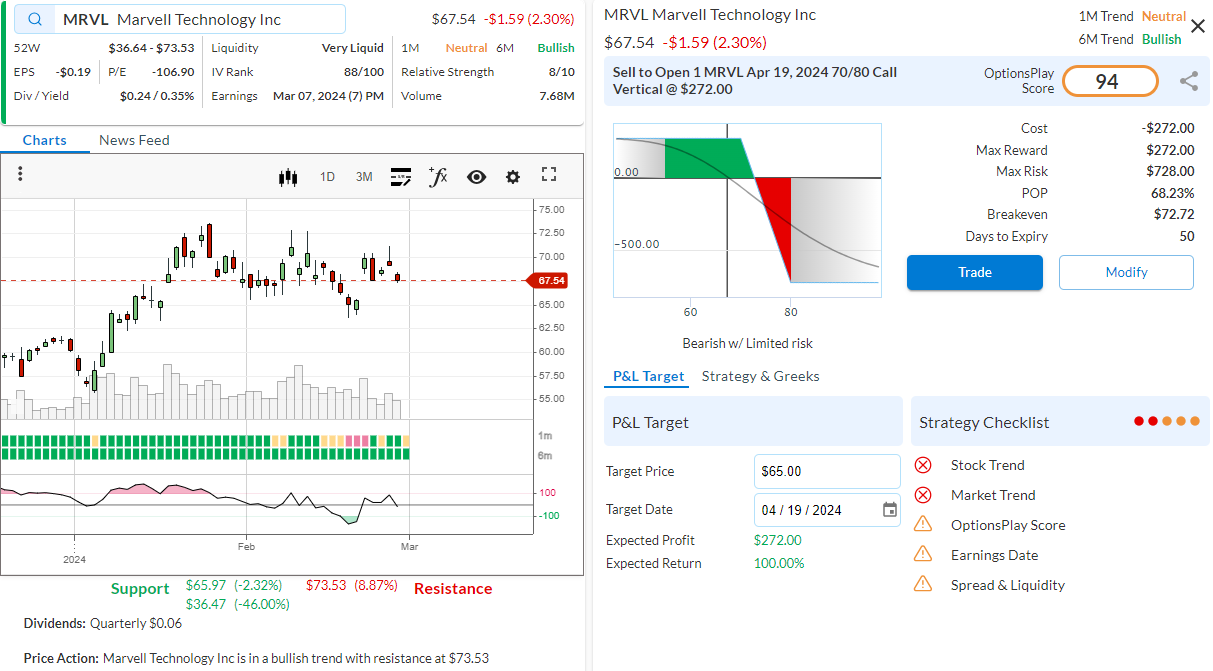Click the Expected Profit $272.00 value

pos(778,540)
